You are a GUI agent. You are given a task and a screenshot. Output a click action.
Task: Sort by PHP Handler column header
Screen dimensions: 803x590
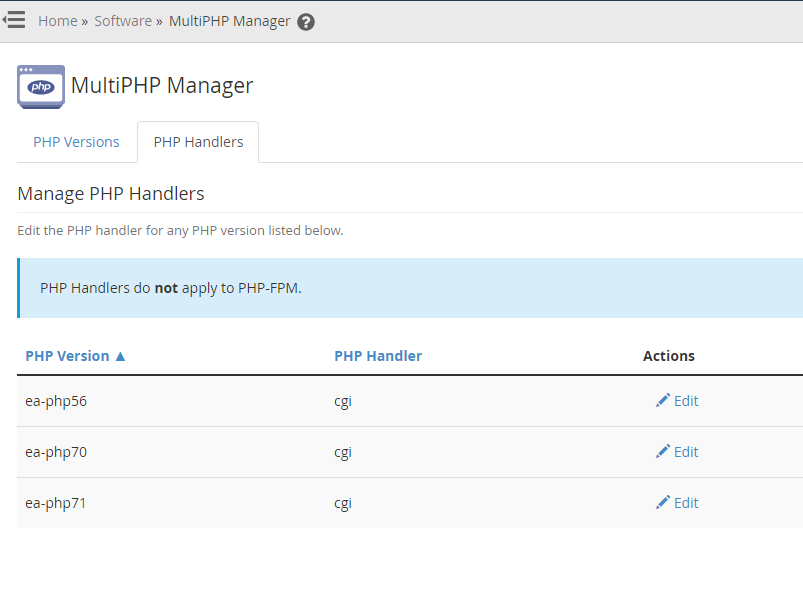tap(378, 356)
